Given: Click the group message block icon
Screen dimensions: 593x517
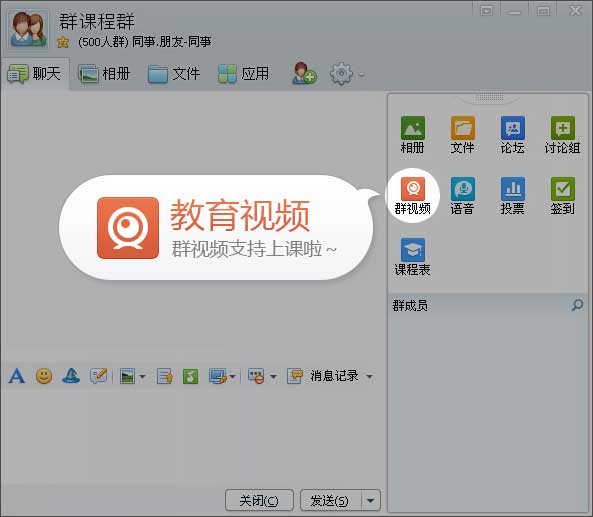Looking at the screenshot, I should (256, 376).
